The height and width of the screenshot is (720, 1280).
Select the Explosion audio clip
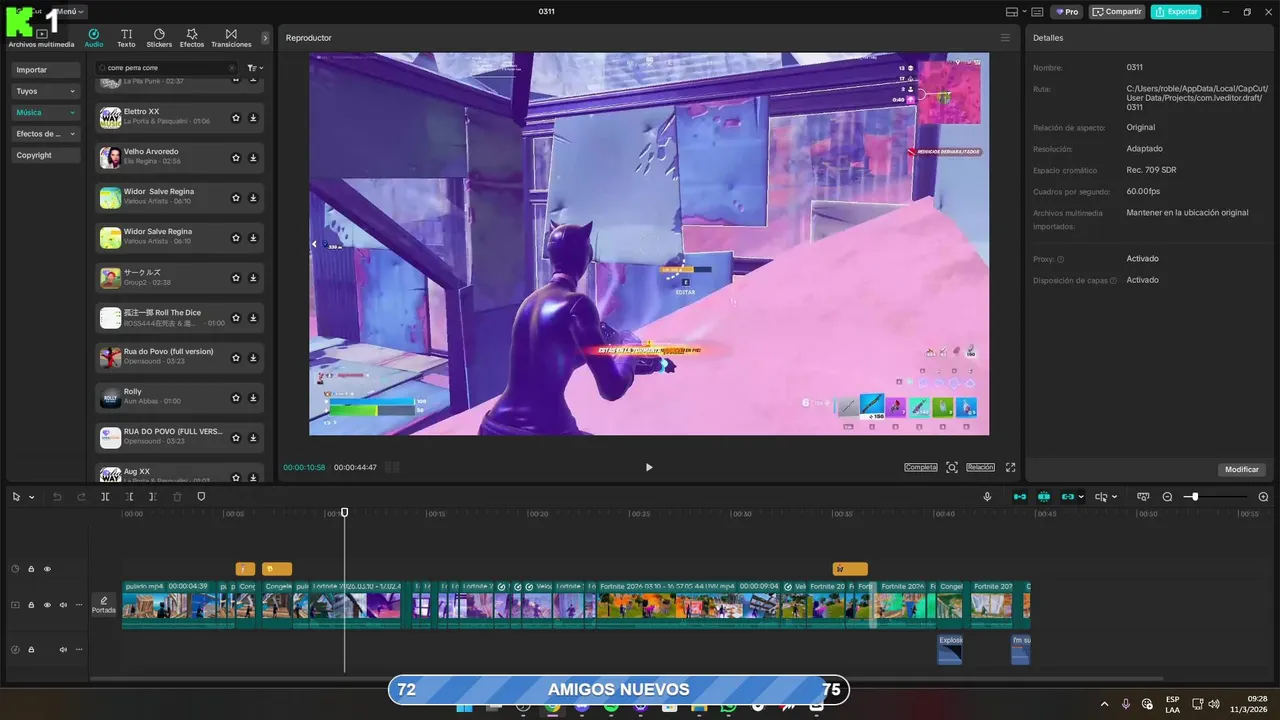click(950, 649)
